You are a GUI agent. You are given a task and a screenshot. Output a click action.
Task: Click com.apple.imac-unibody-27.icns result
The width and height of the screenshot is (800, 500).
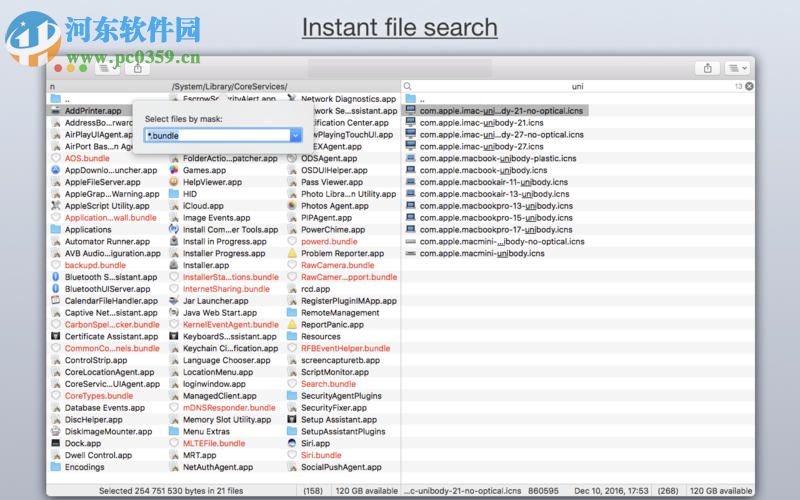481,146
